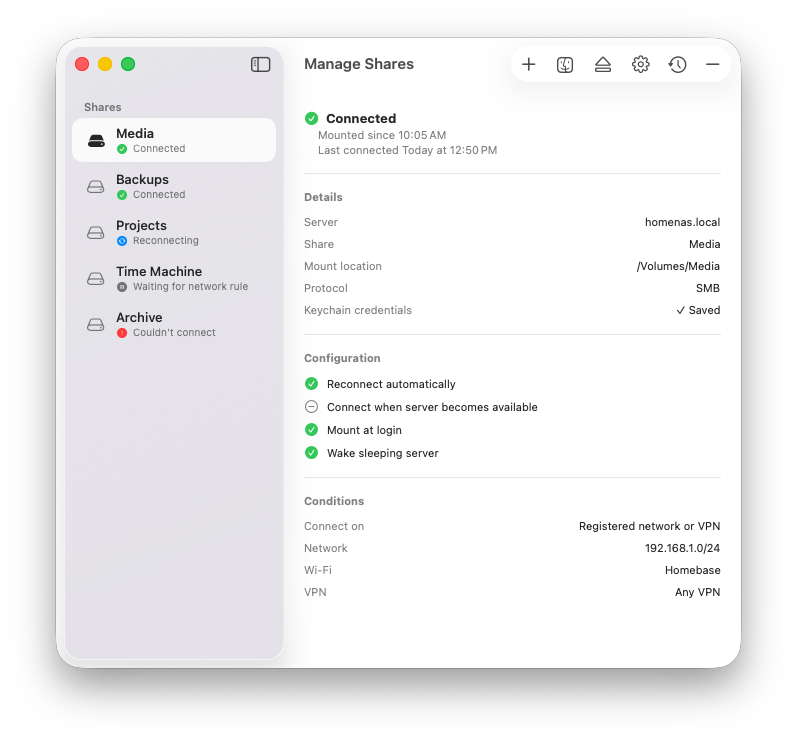
Task: Click the gray paused icon under Time Machine
Action: [x=122, y=287]
